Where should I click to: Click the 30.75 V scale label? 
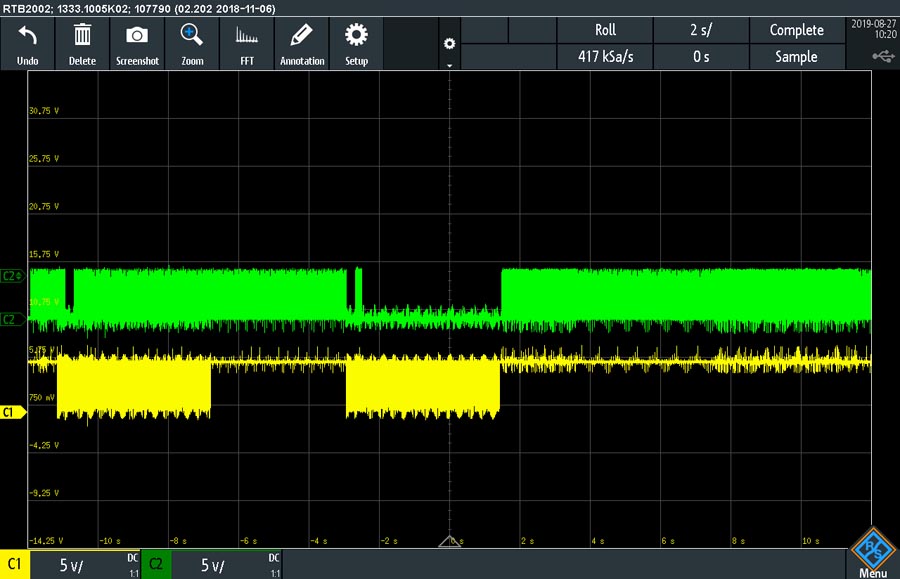pos(44,111)
